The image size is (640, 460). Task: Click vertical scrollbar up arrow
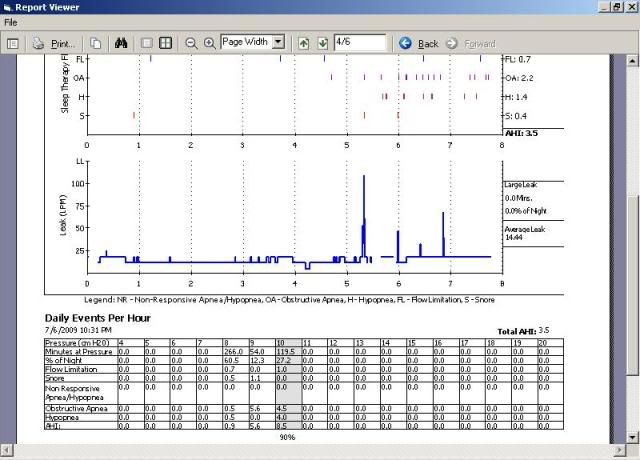click(x=631, y=63)
